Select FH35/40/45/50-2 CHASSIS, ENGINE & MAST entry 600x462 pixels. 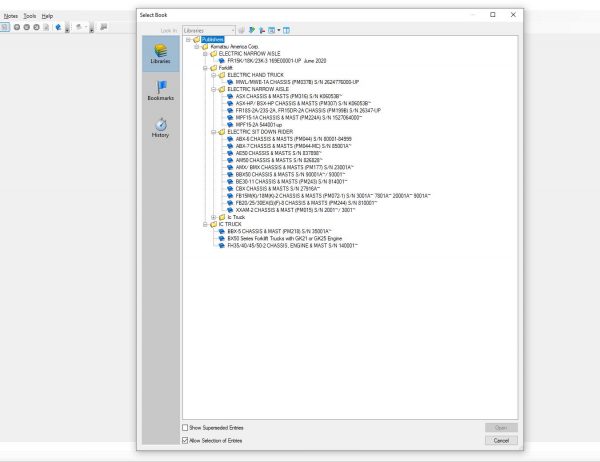pos(293,245)
